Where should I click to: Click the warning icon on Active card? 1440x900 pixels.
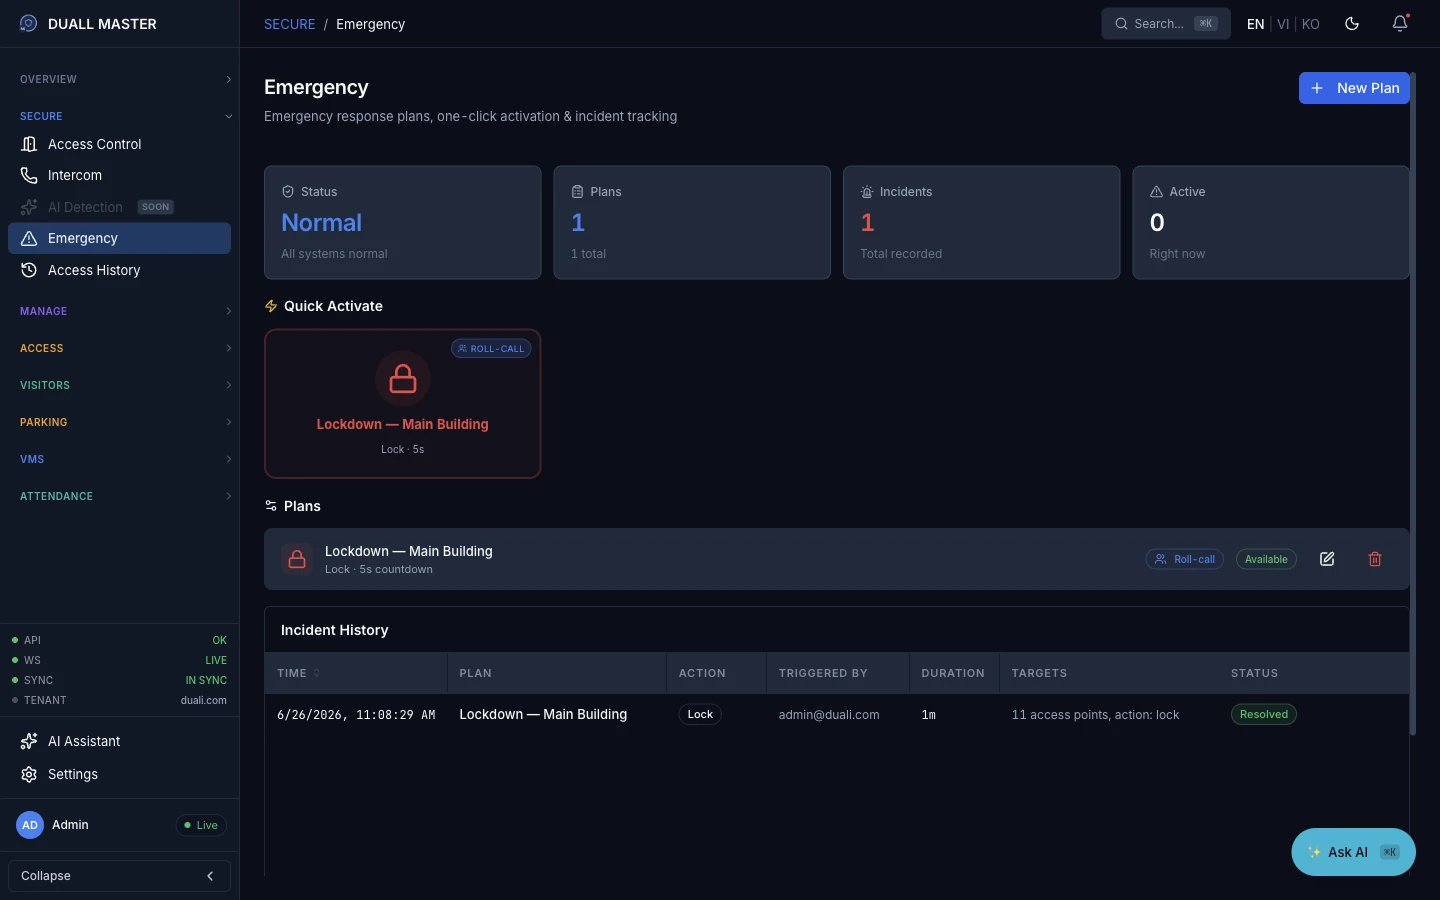[x=1156, y=191]
